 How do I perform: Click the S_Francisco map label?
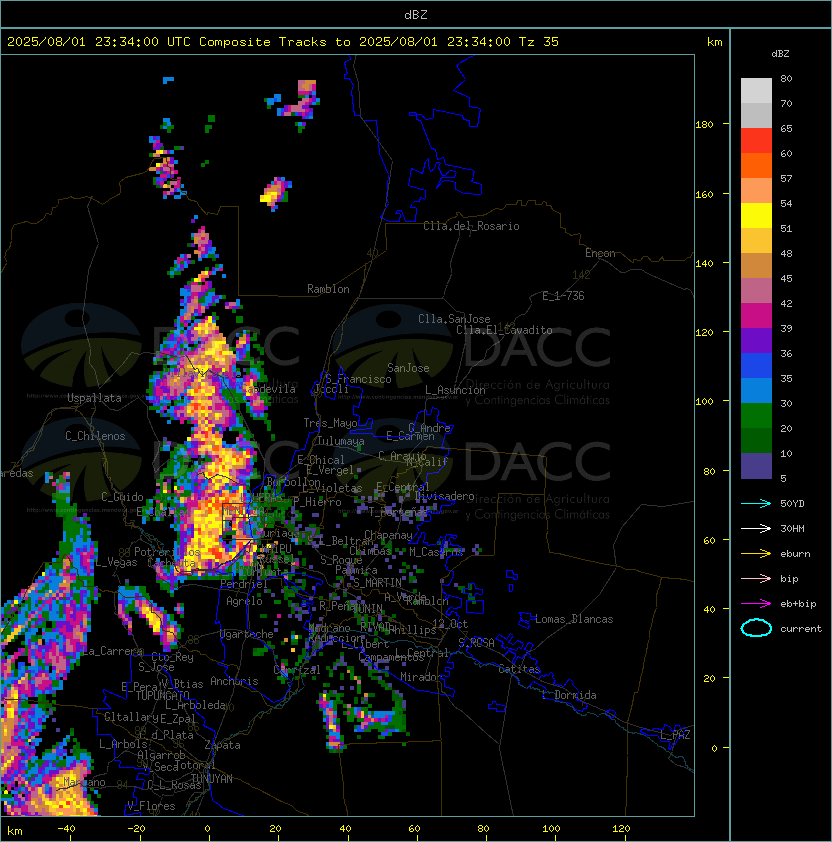[358, 379]
